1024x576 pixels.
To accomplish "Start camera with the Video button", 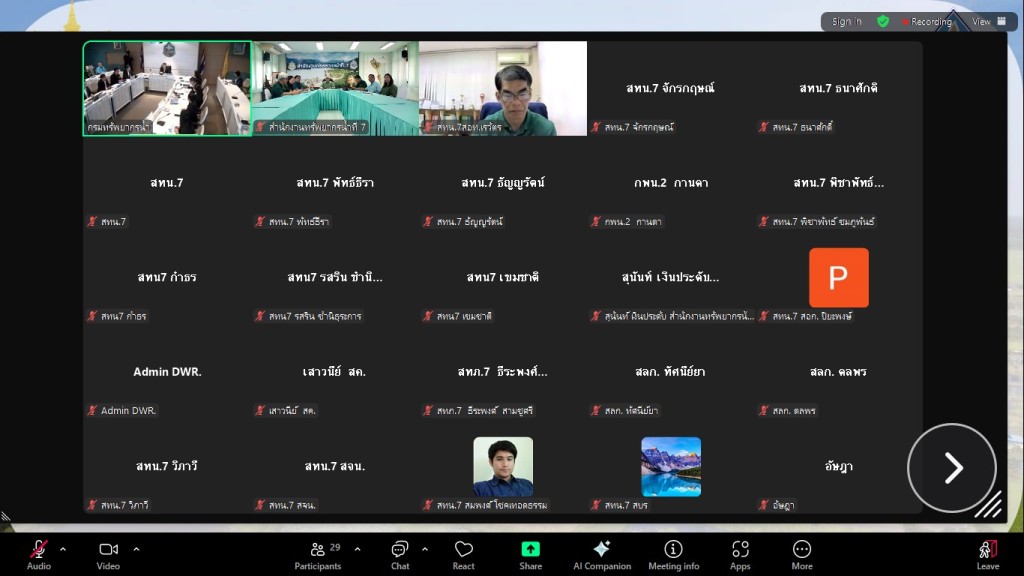I will tap(108, 555).
